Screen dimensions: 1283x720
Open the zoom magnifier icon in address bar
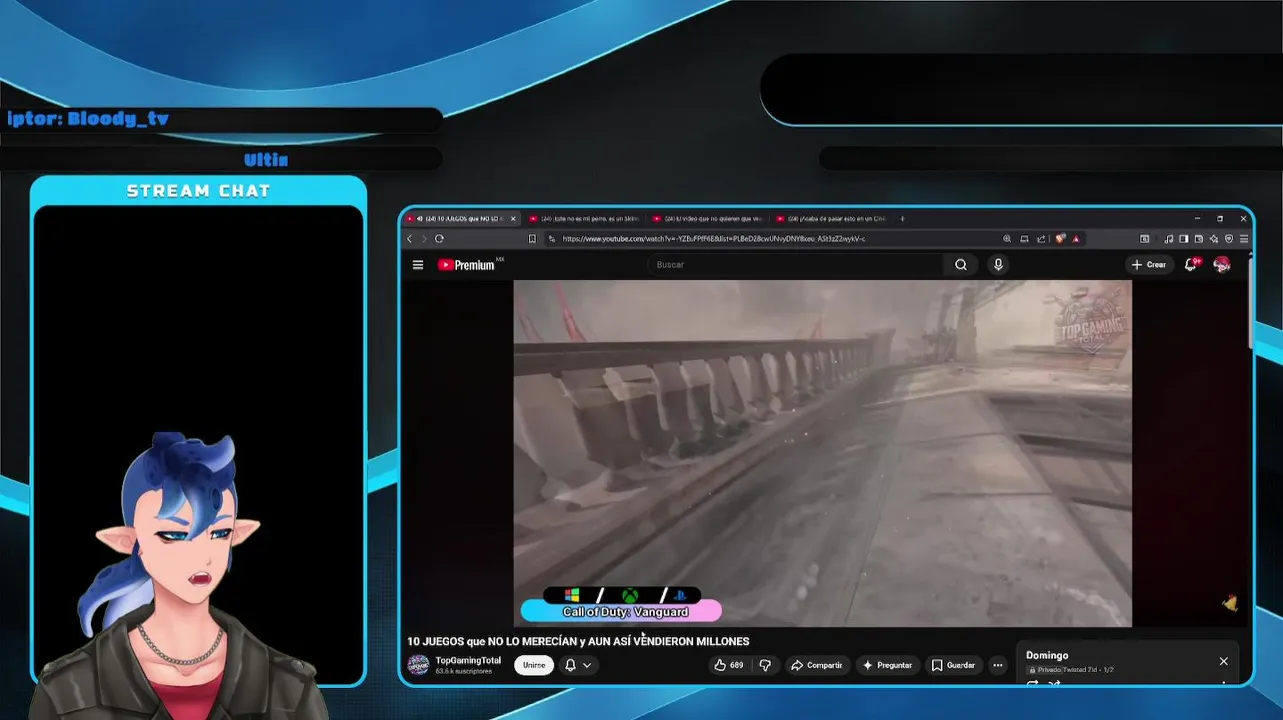coord(1007,239)
